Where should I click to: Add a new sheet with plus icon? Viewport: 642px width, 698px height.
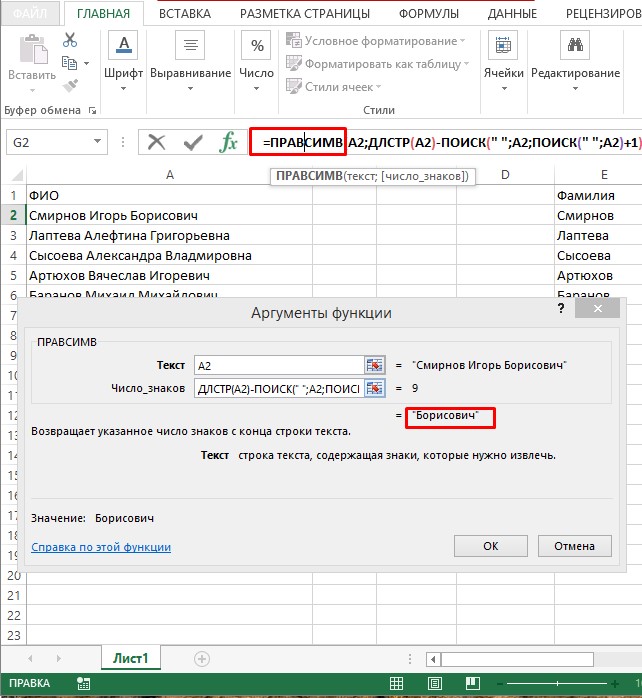click(202, 658)
